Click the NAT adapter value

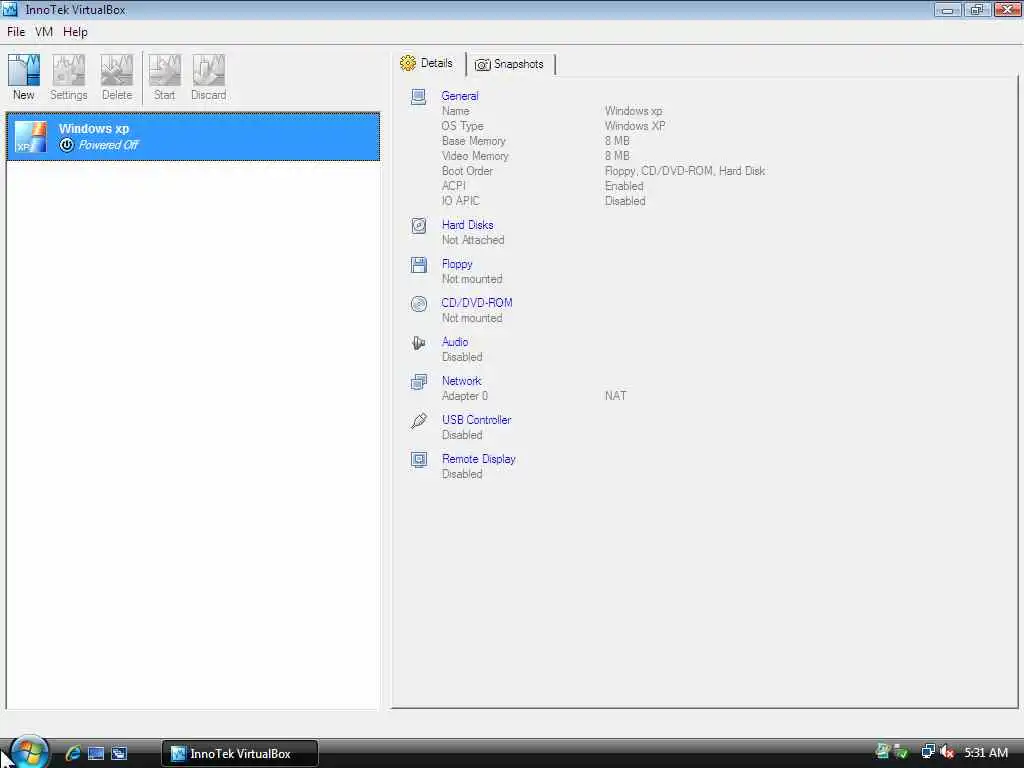coord(615,396)
